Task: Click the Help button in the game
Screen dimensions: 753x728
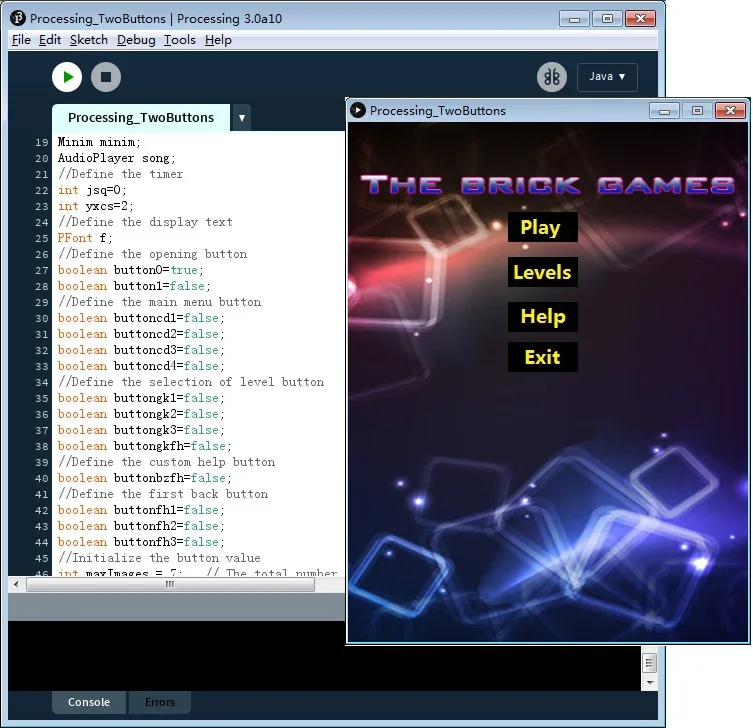Action: (x=542, y=316)
